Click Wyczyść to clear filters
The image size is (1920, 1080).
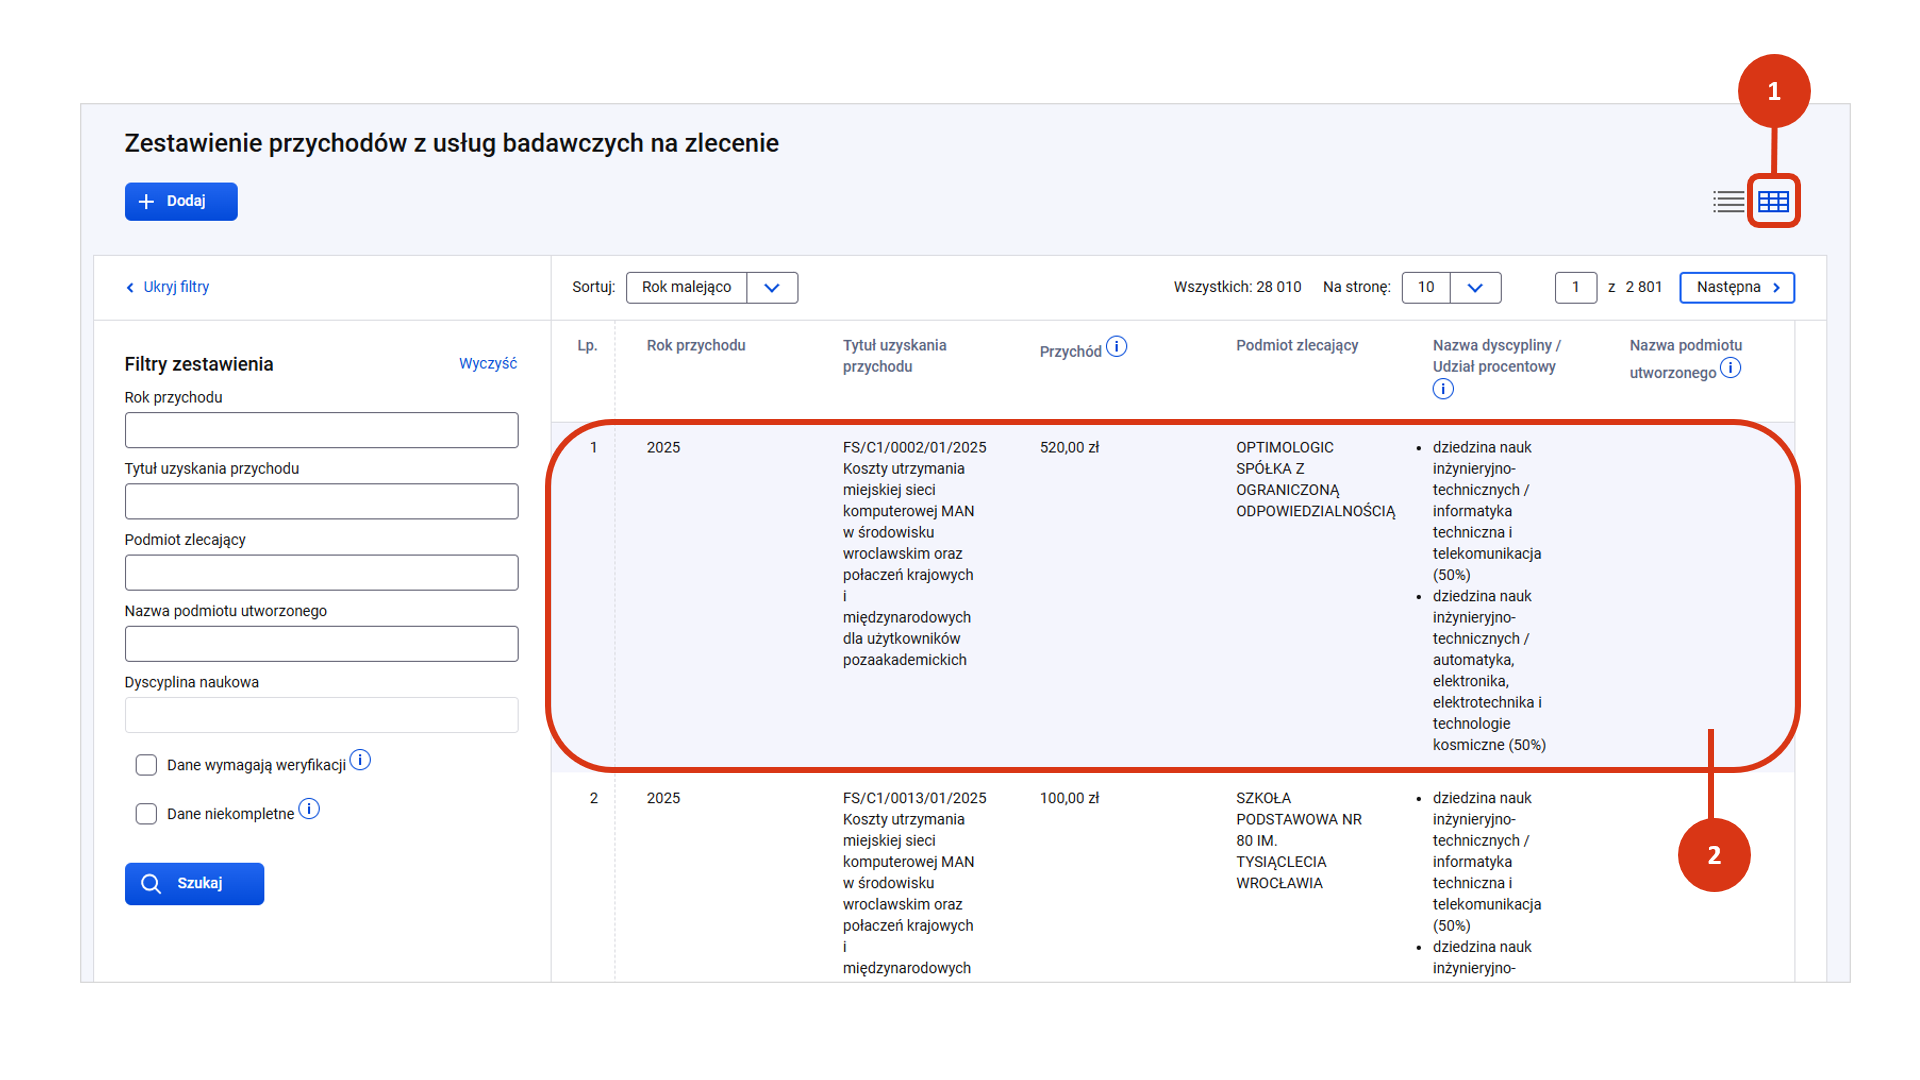tap(487, 364)
